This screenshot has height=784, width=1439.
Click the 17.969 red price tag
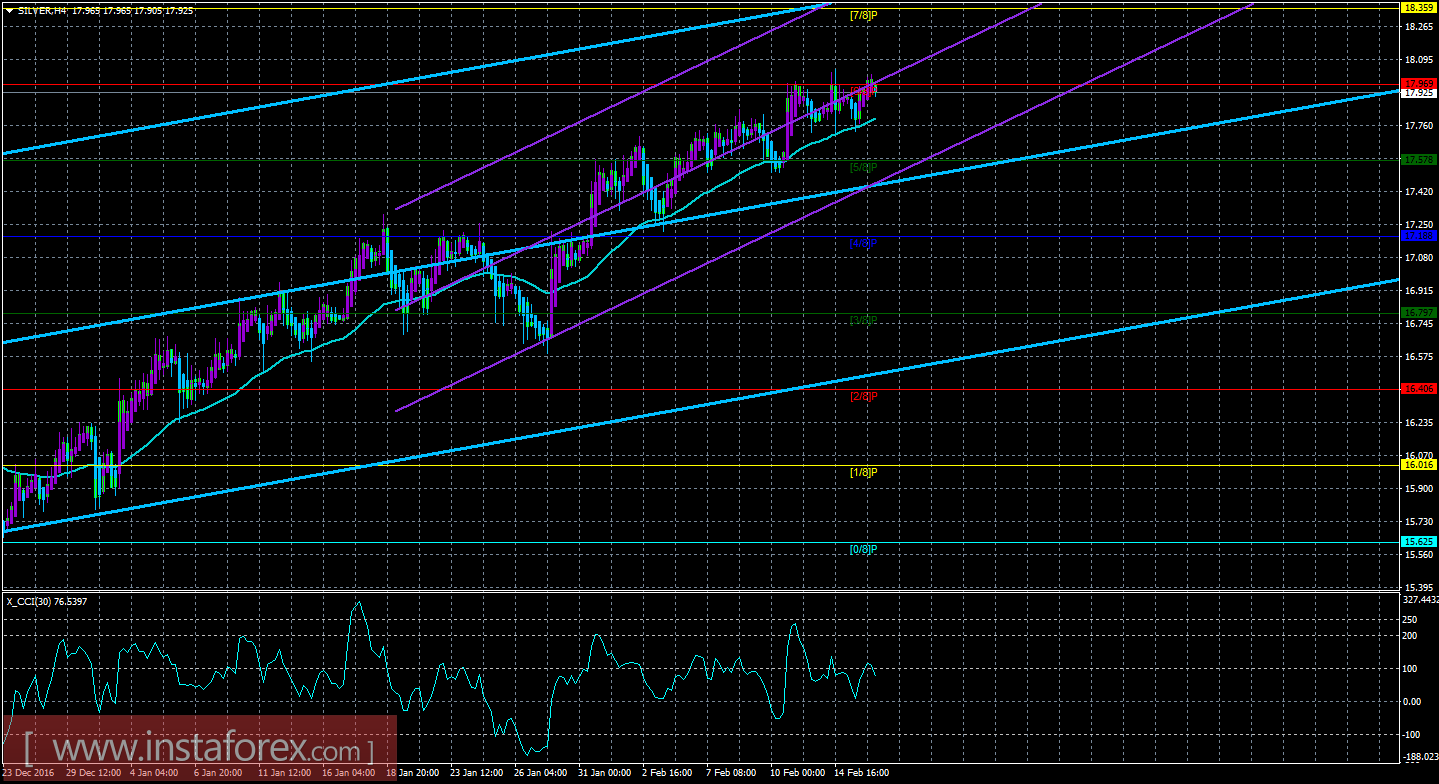pos(1417,83)
